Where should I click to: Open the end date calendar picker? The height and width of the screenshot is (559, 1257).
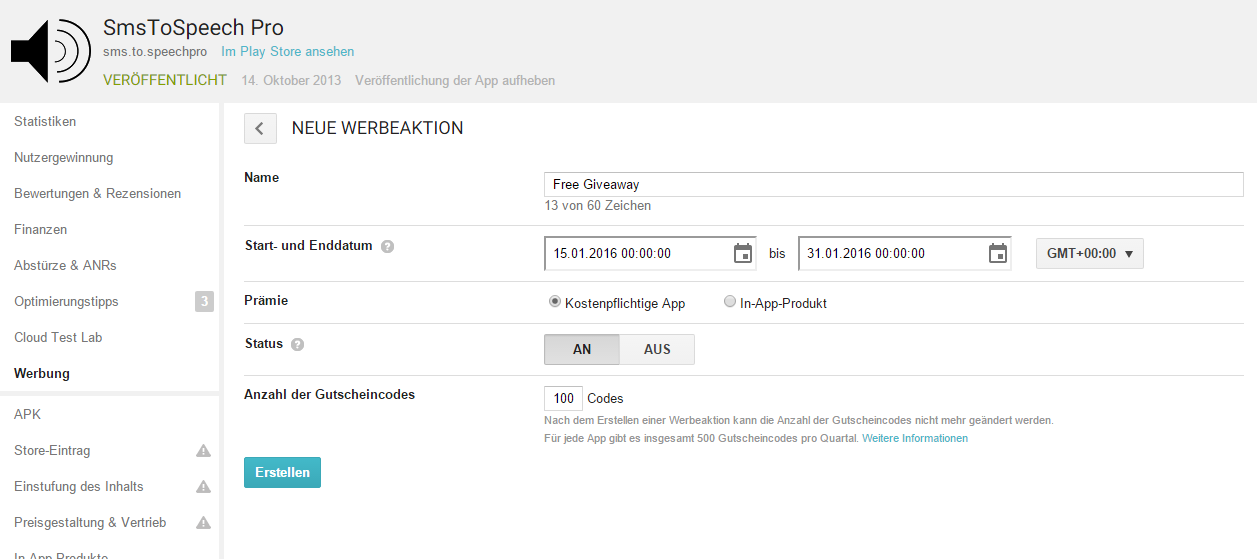(x=997, y=254)
